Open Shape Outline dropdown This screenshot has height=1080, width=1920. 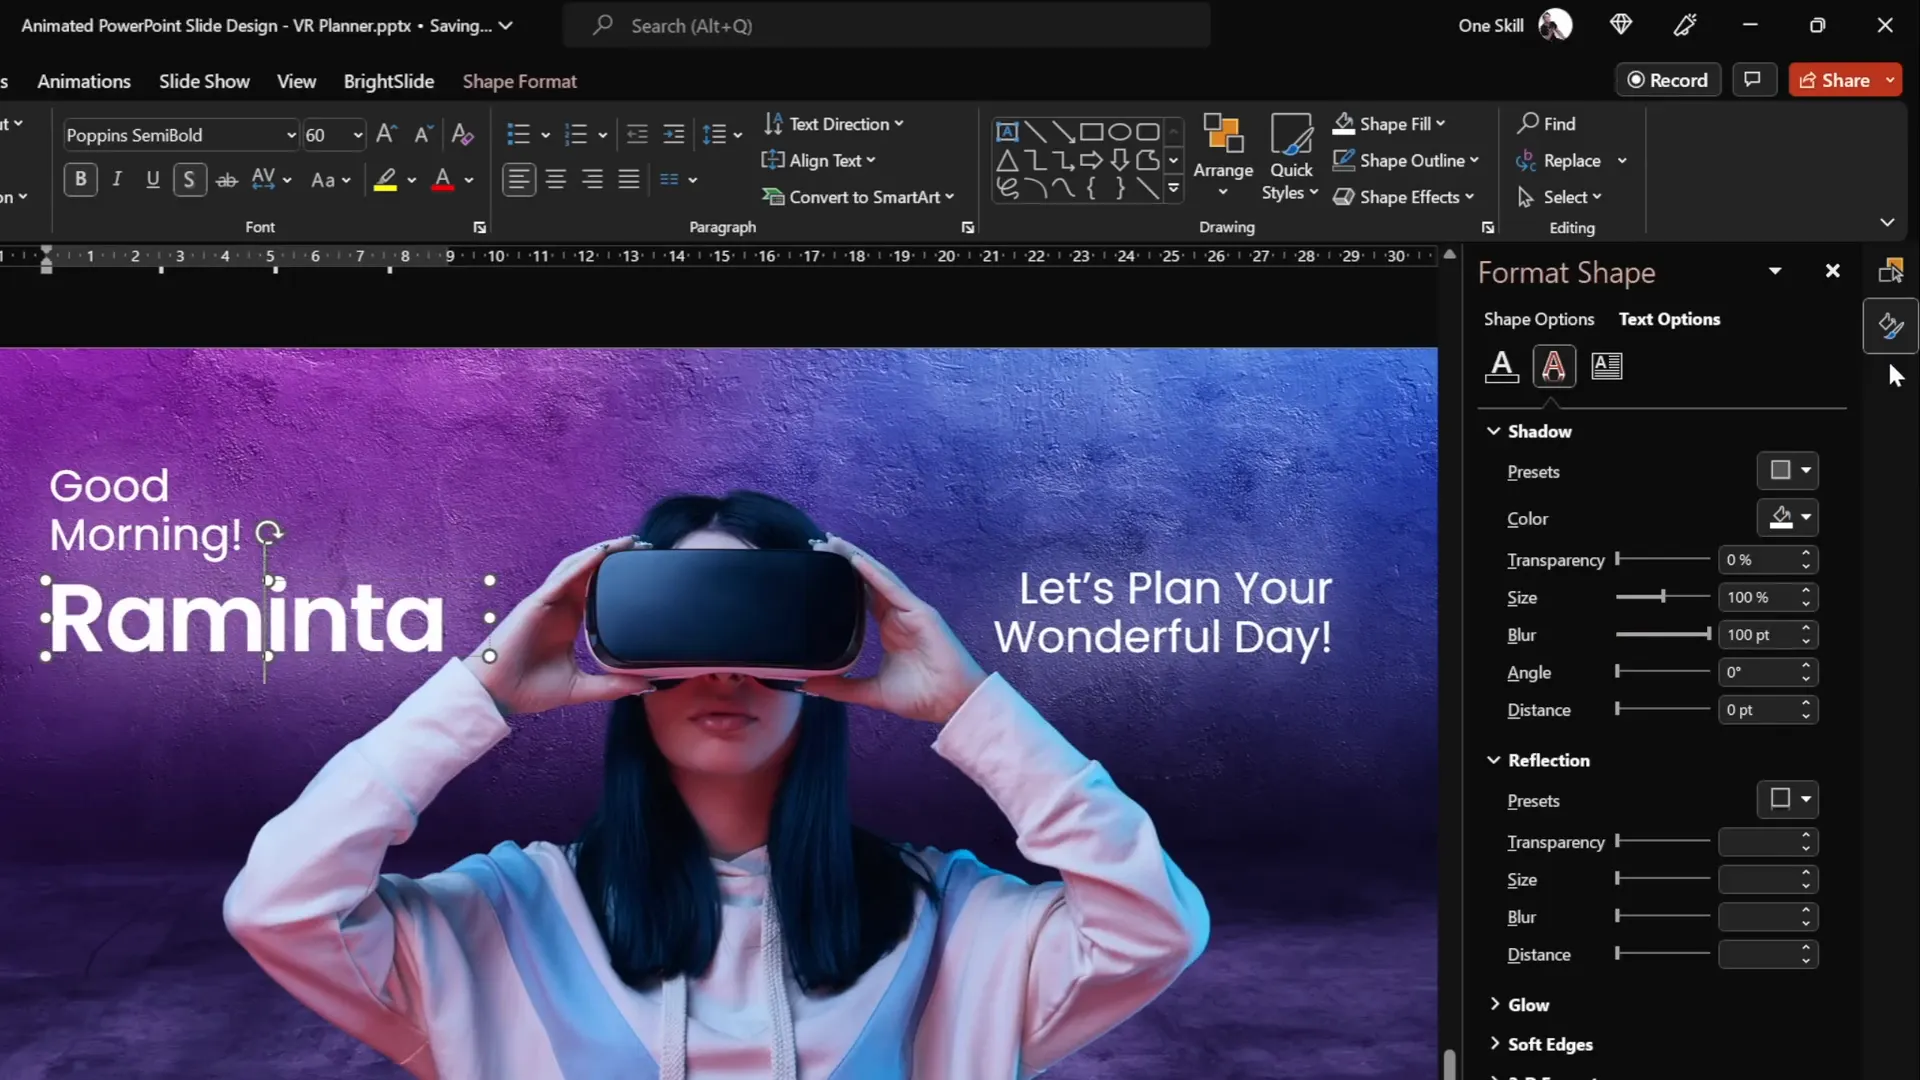pyautogui.click(x=1405, y=160)
